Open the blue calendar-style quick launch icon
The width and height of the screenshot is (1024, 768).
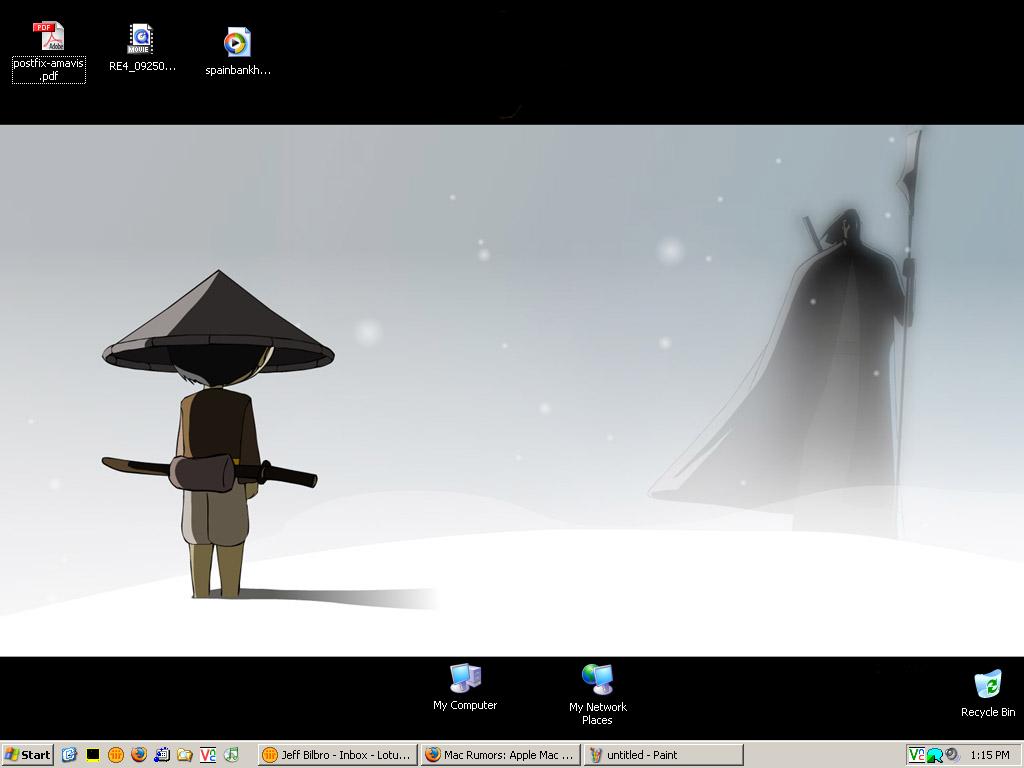click(162, 755)
